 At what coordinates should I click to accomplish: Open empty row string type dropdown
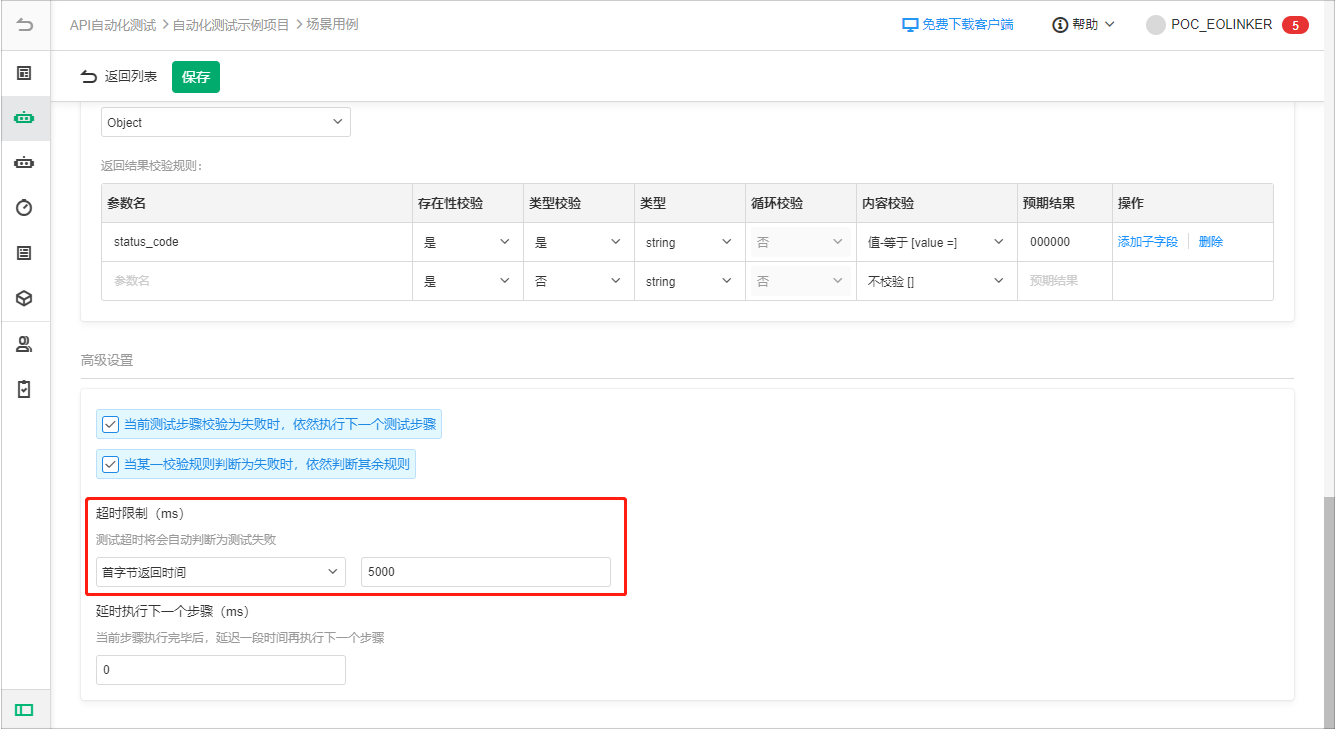click(689, 281)
